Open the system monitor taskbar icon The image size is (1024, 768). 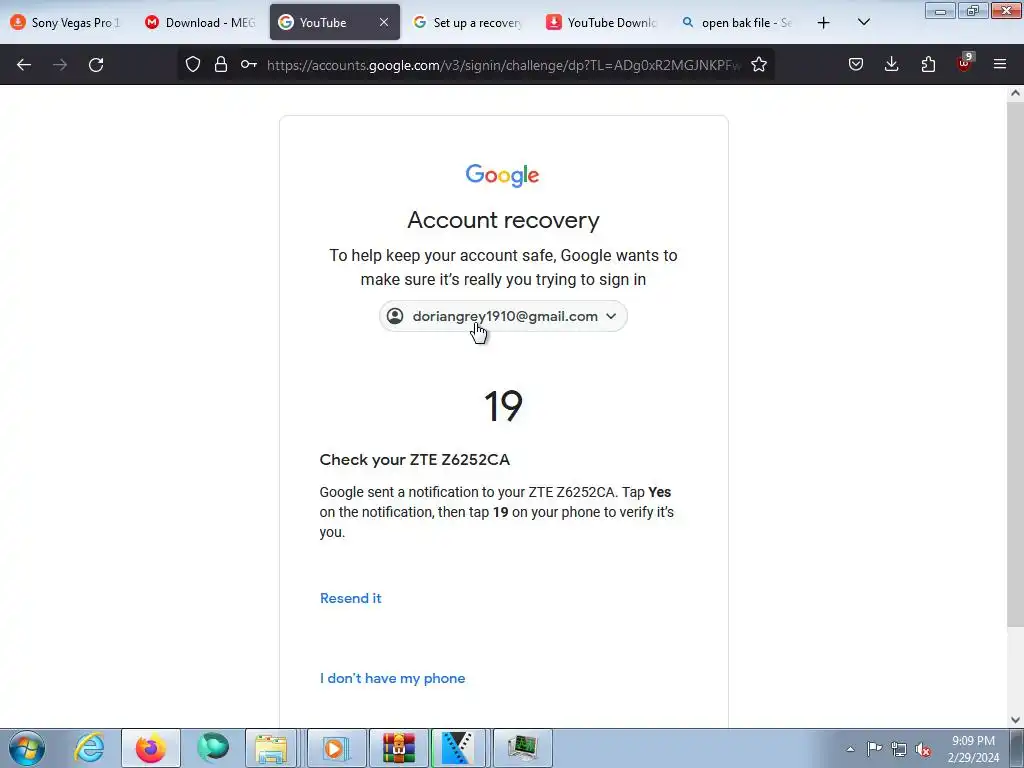pos(522,748)
